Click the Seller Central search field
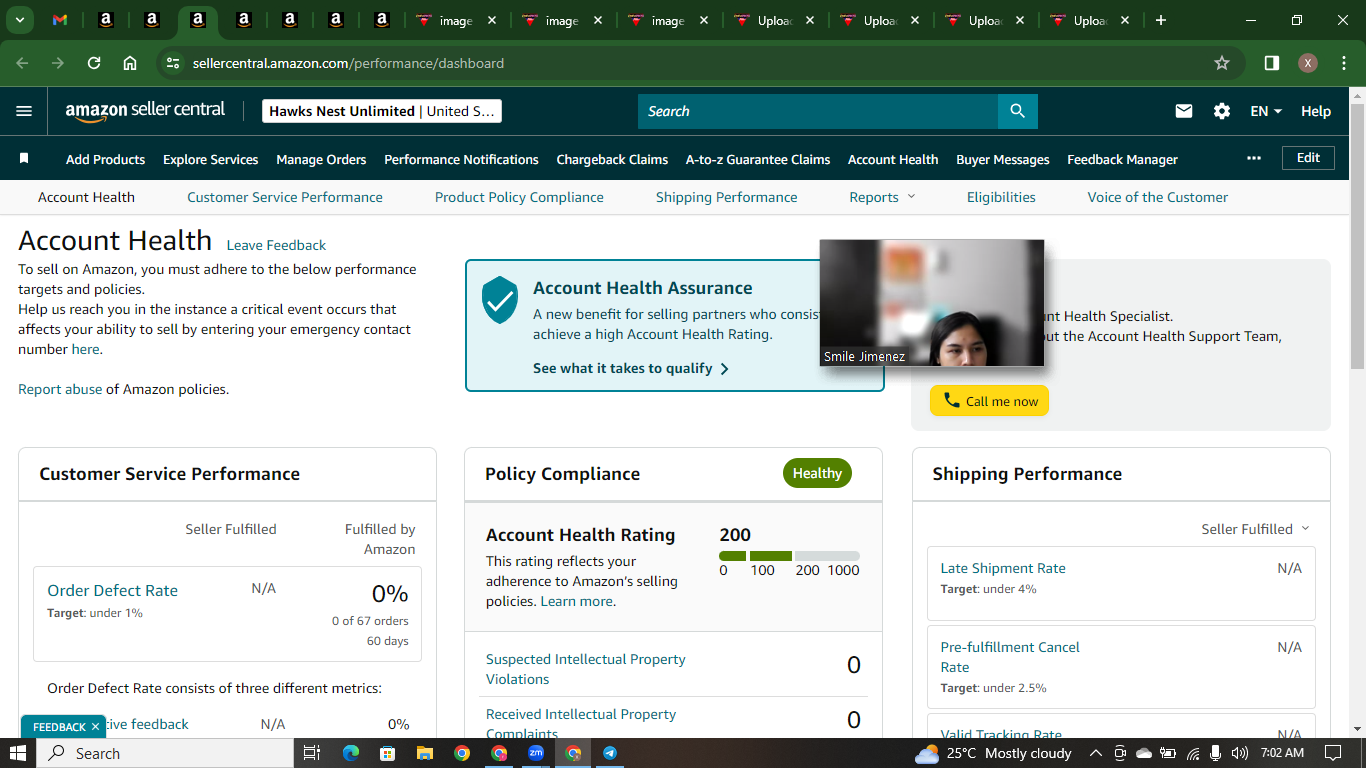The width and height of the screenshot is (1366, 768). point(818,111)
